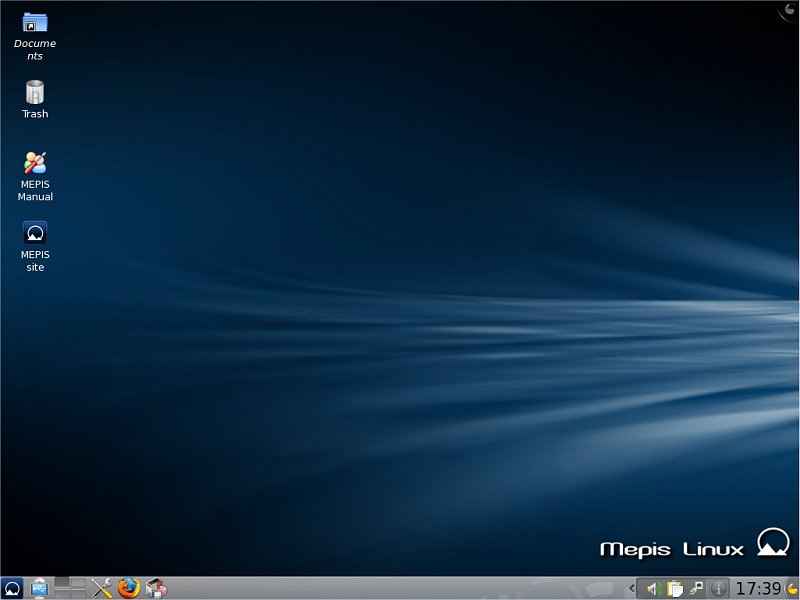This screenshot has height=600, width=800.
Task: Open Klipper clipboard tray icon
Action: pyautogui.click(x=674, y=589)
